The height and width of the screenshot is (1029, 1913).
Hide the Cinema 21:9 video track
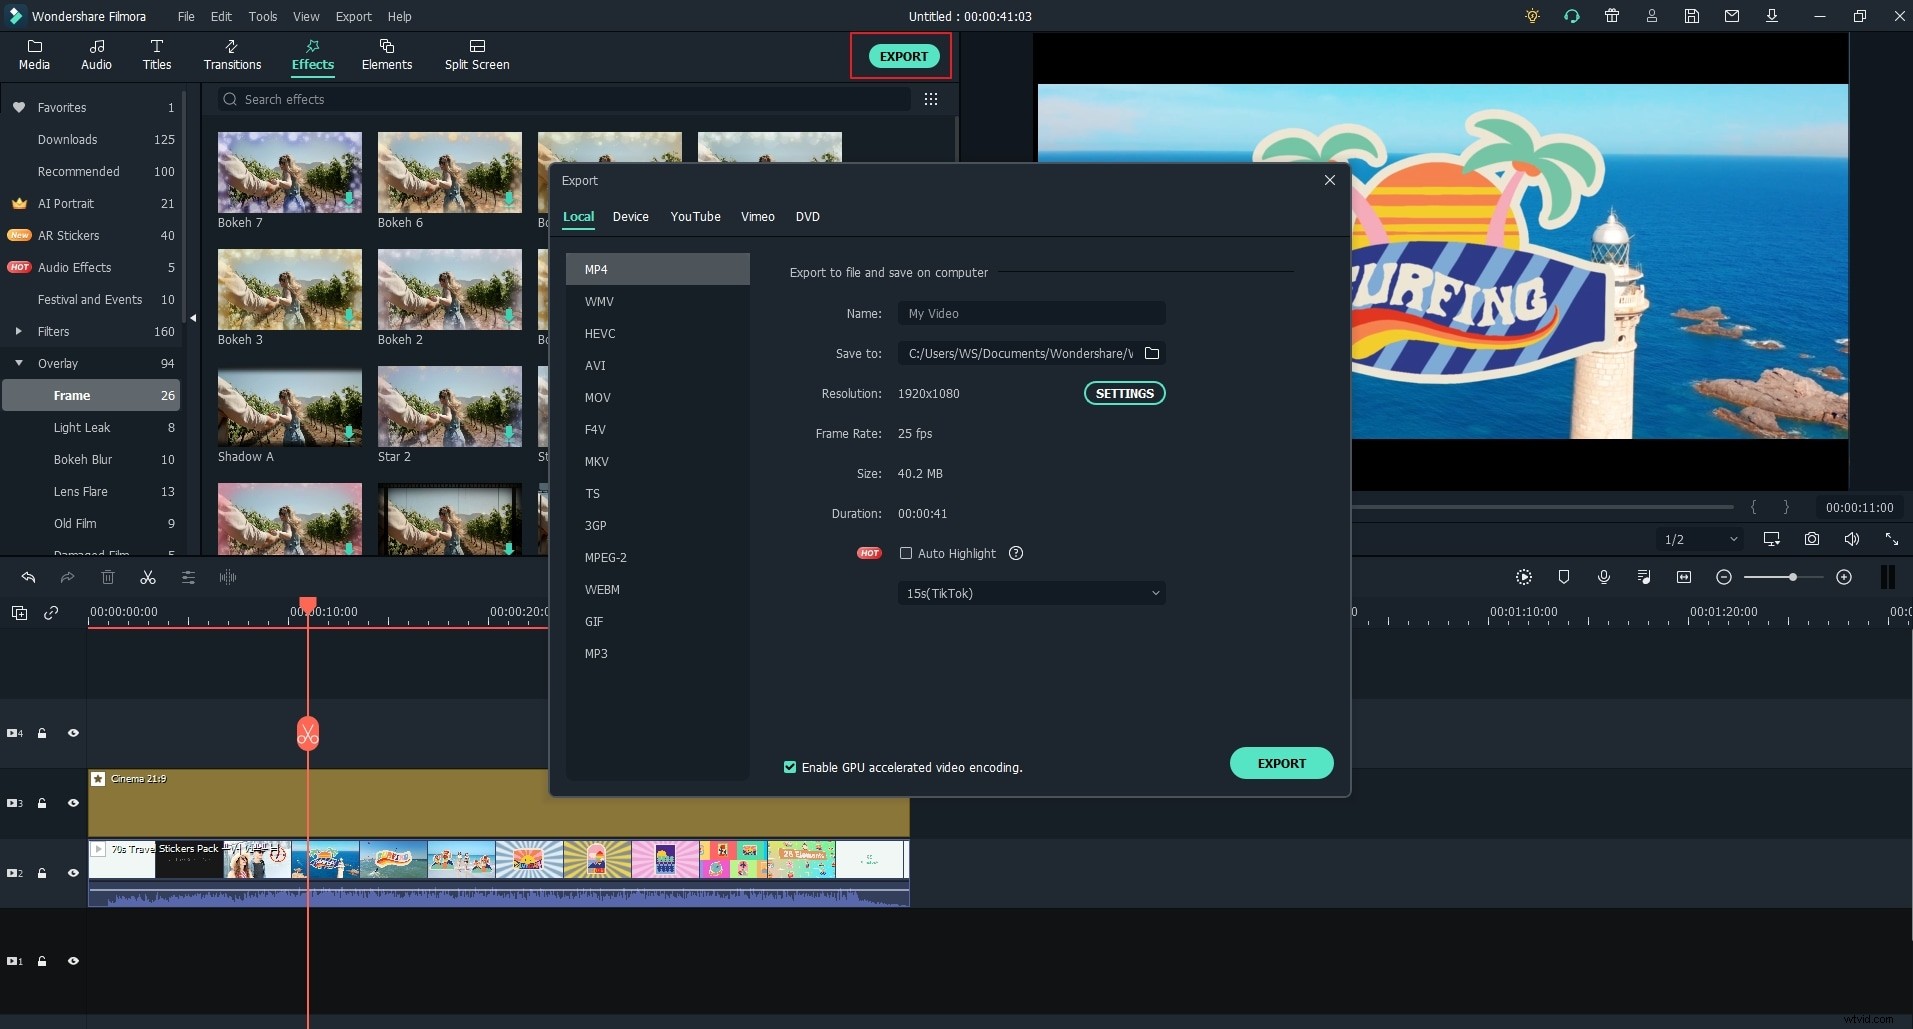[74, 803]
